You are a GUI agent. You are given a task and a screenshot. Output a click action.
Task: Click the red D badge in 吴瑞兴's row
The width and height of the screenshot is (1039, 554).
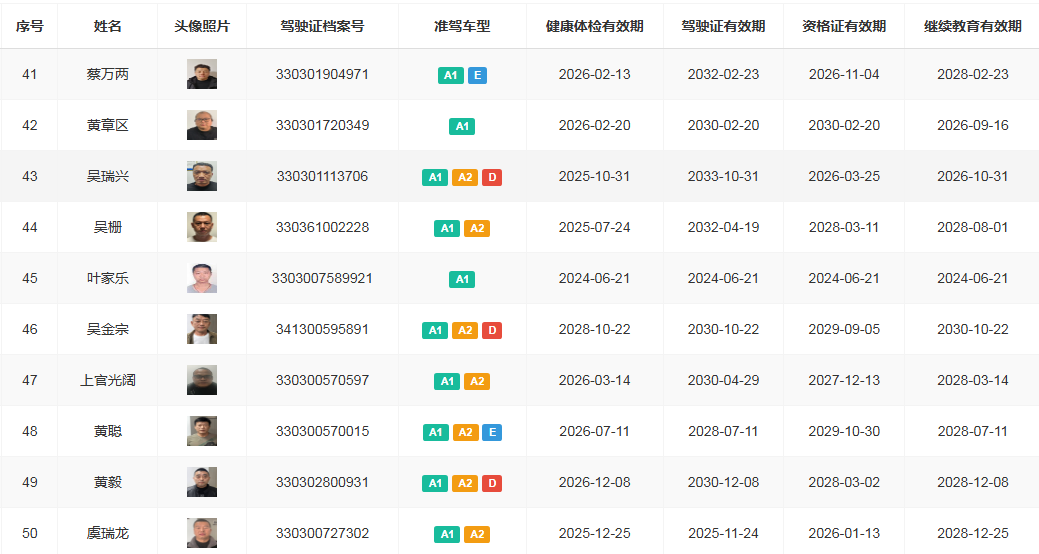click(491, 177)
